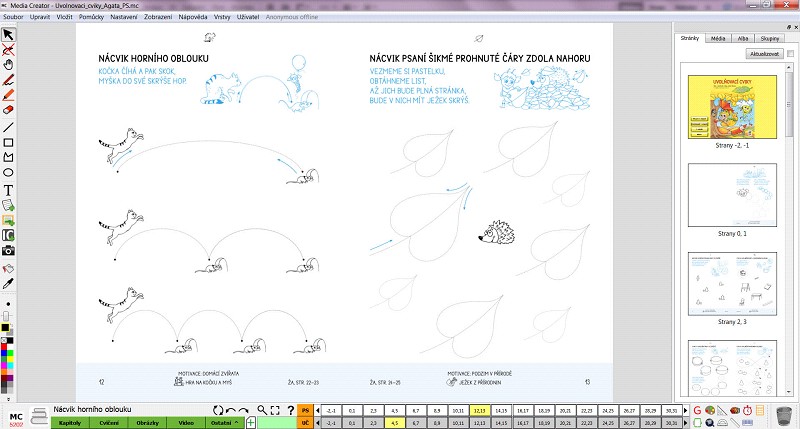Pick the ellipse shape tool
Image resolution: width=800 pixels, height=429 pixels.
(8, 172)
